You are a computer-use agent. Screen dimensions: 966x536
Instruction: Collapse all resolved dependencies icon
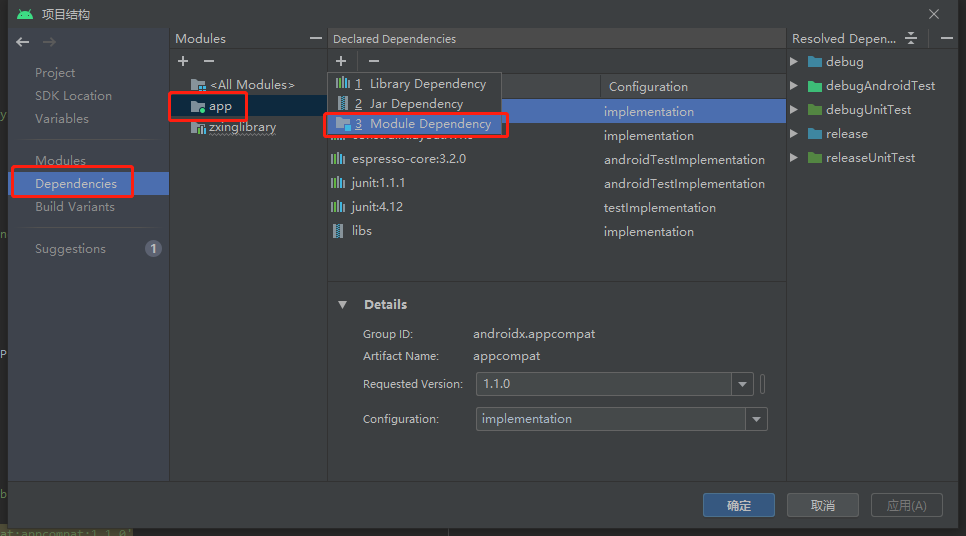click(x=911, y=38)
